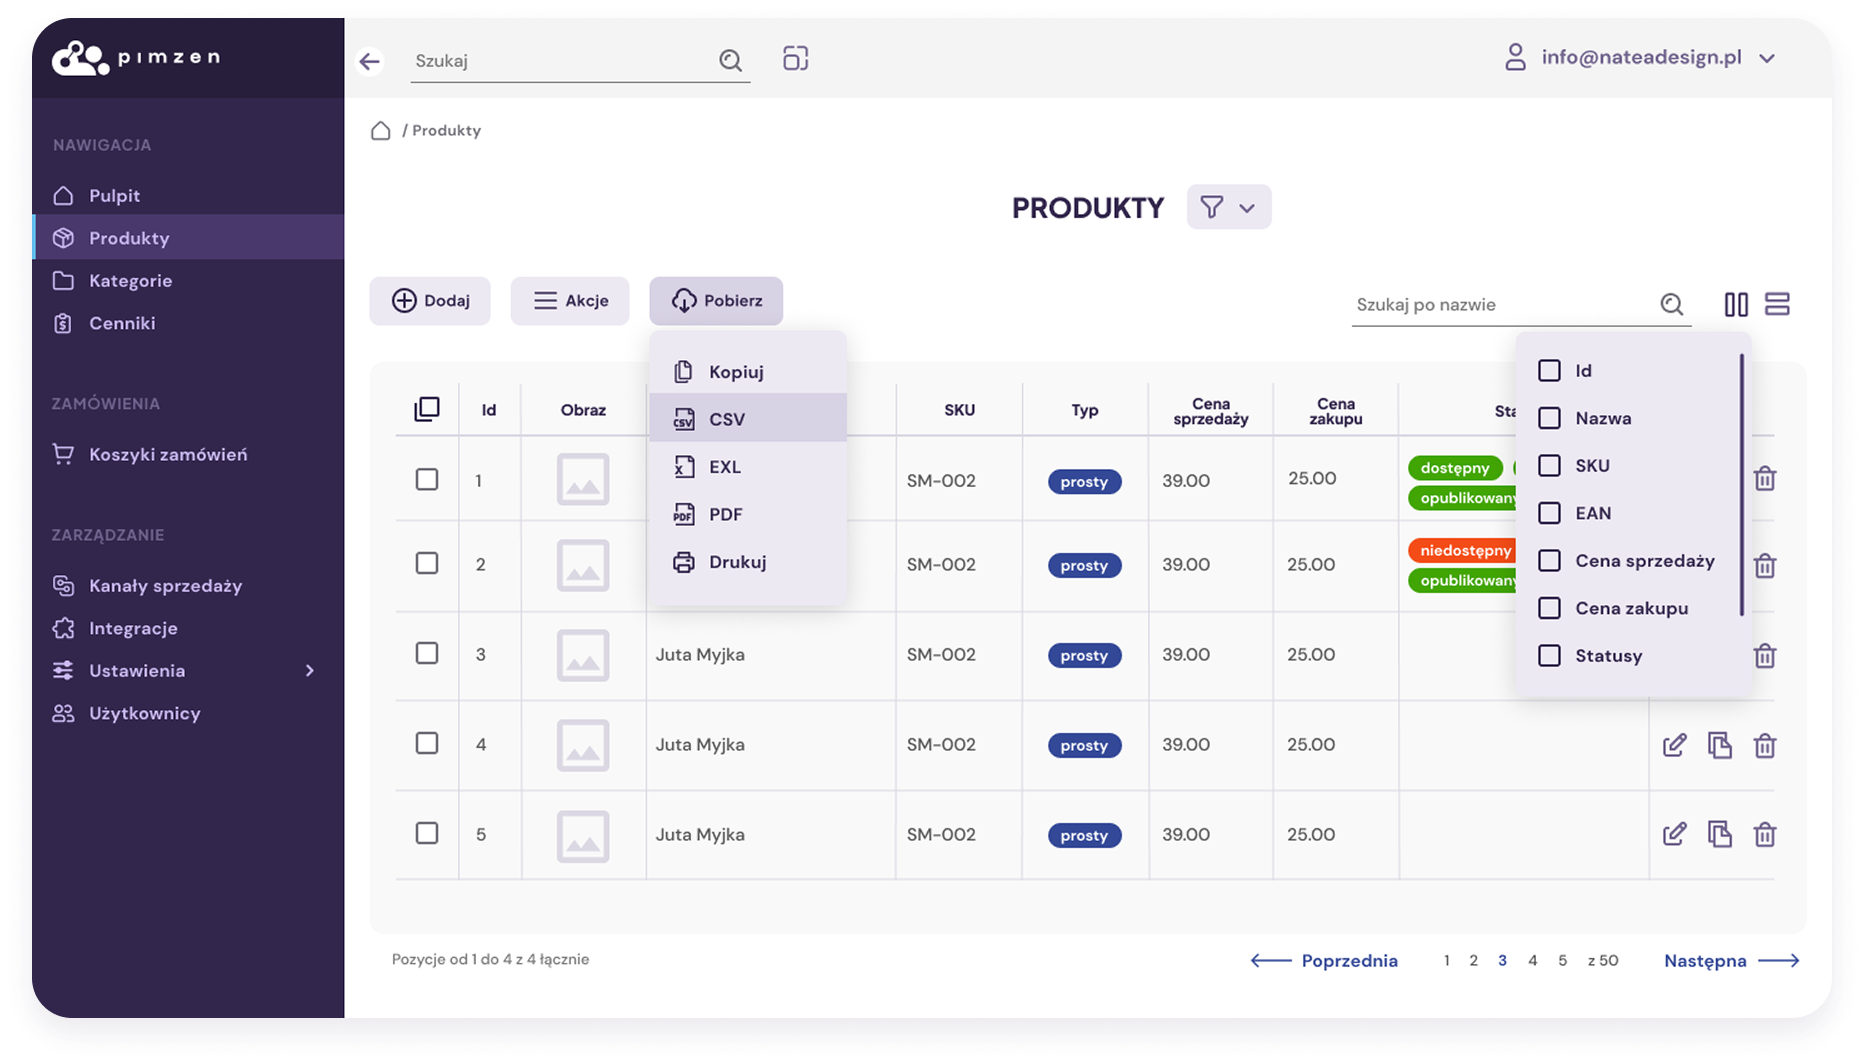Enable the Cena zakupu column checkbox
Viewport: 1864px width, 1064px height.
click(x=1549, y=608)
